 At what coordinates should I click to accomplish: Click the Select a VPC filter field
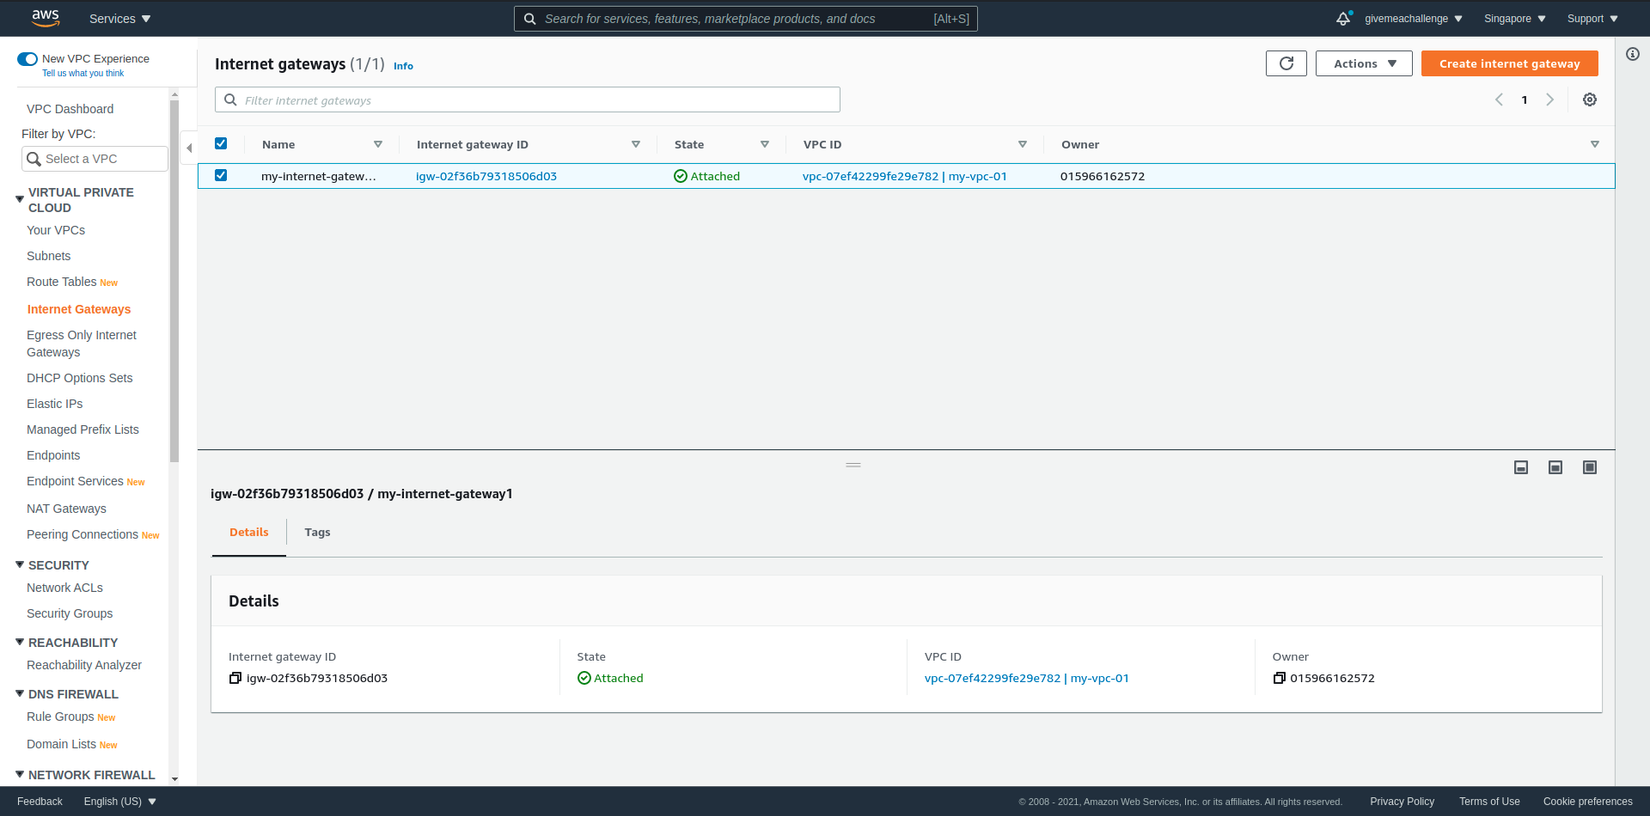[x=95, y=159]
